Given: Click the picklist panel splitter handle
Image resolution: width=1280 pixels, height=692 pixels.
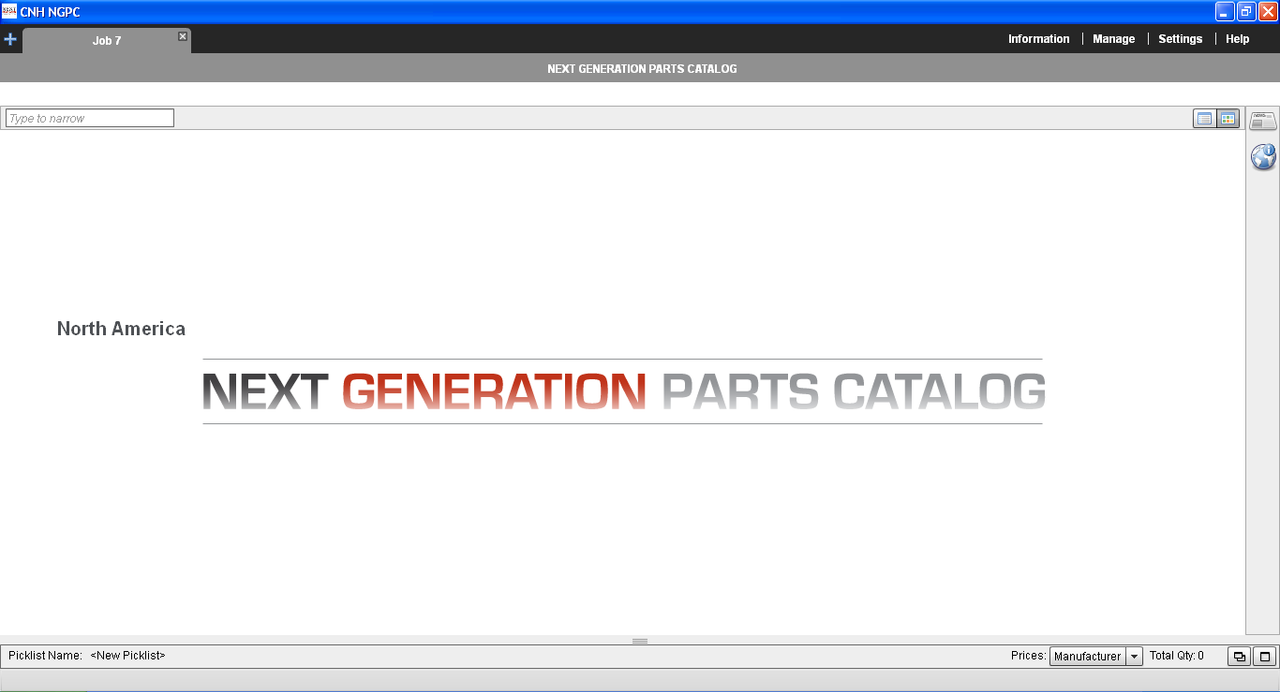Looking at the screenshot, I should [x=640, y=641].
